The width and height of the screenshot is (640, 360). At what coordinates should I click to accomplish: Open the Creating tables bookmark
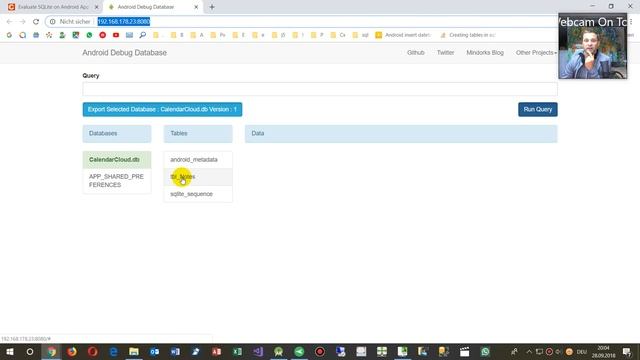pos(468,35)
